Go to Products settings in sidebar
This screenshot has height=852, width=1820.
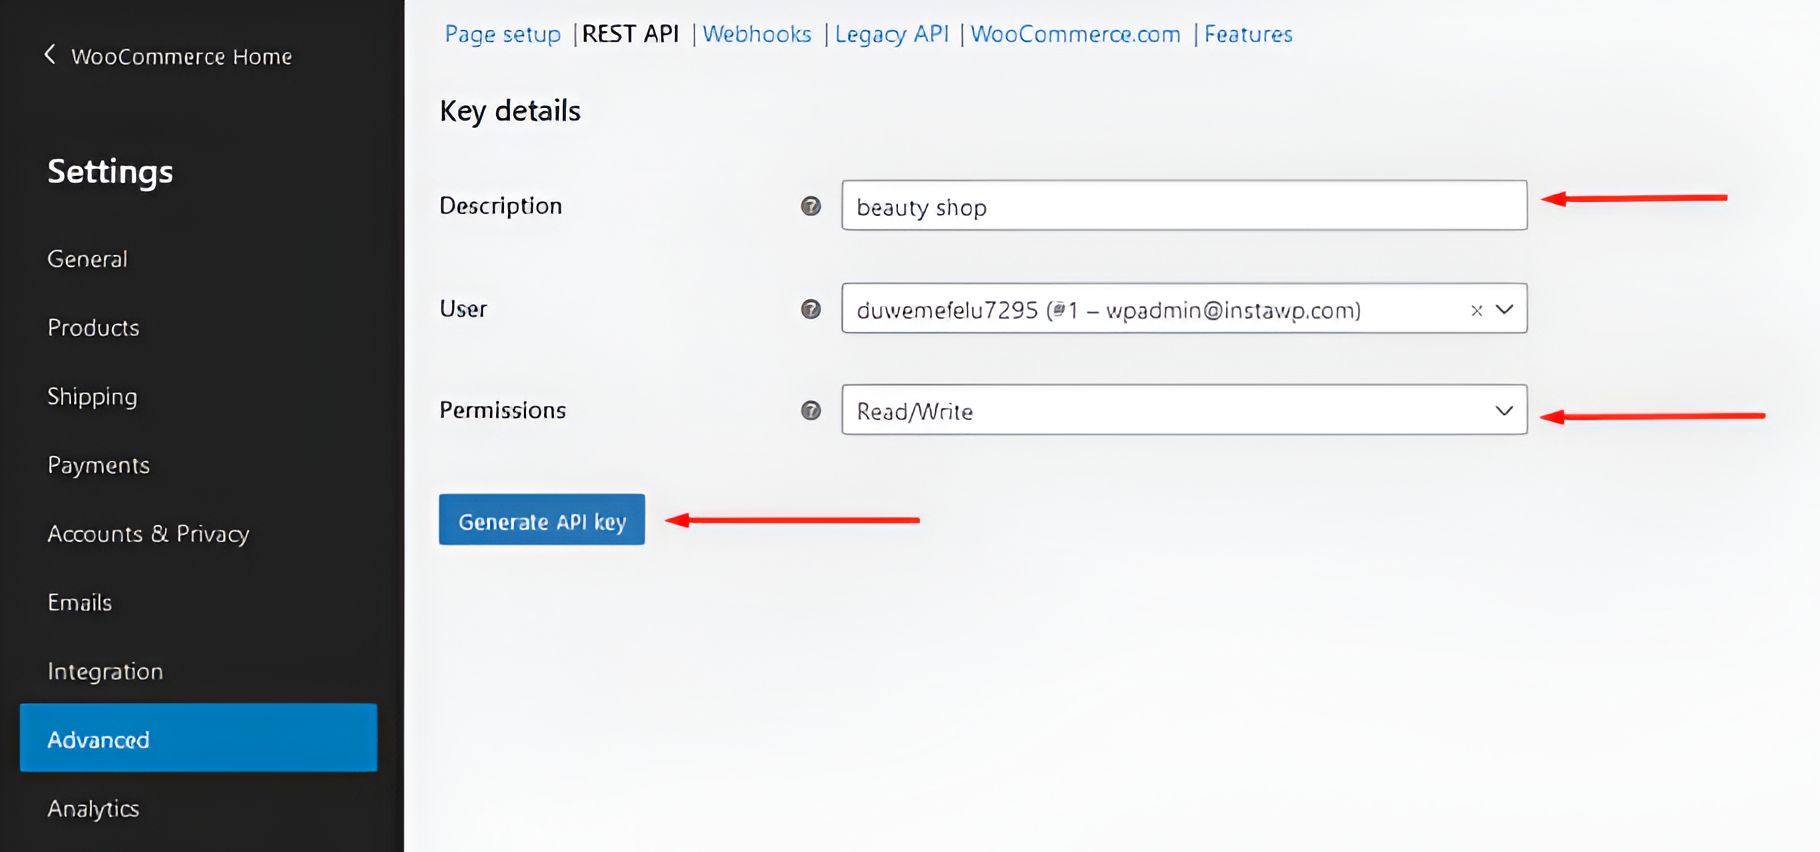tap(93, 328)
